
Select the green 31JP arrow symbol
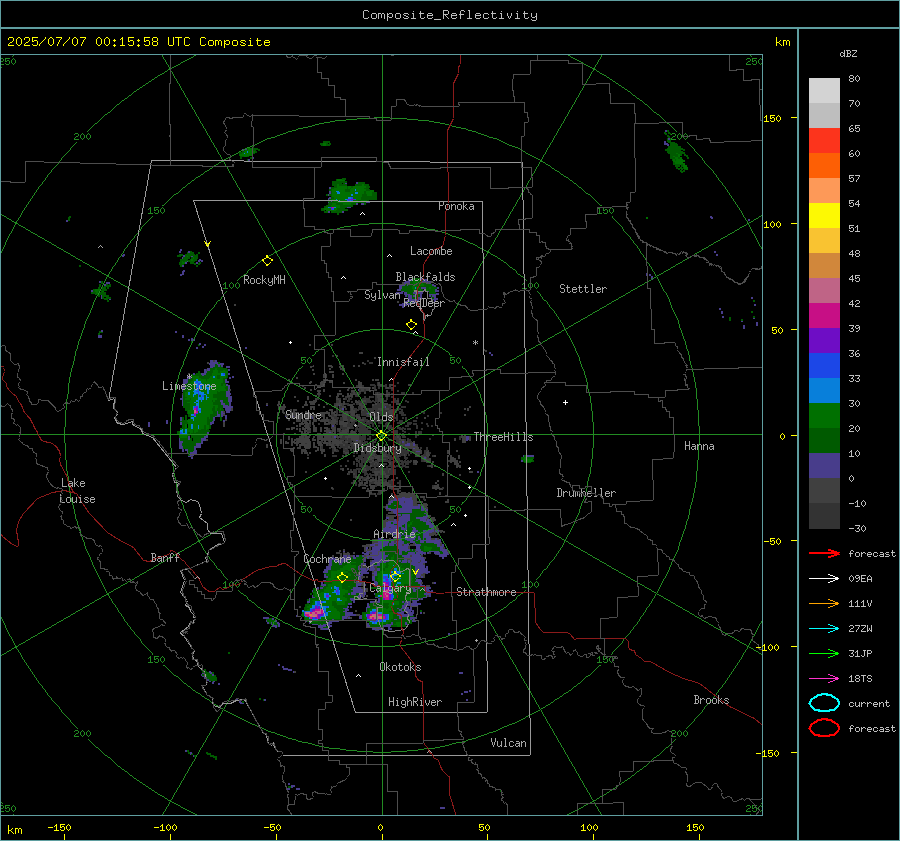click(x=824, y=653)
